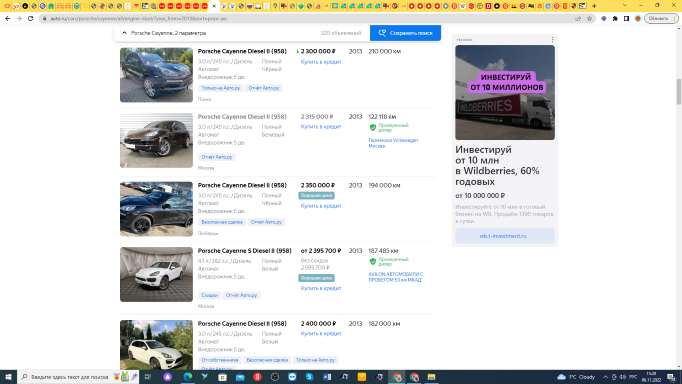Click 'Хорошая цена' badge on 2 350 000 ₽ listing

coord(316,196)
